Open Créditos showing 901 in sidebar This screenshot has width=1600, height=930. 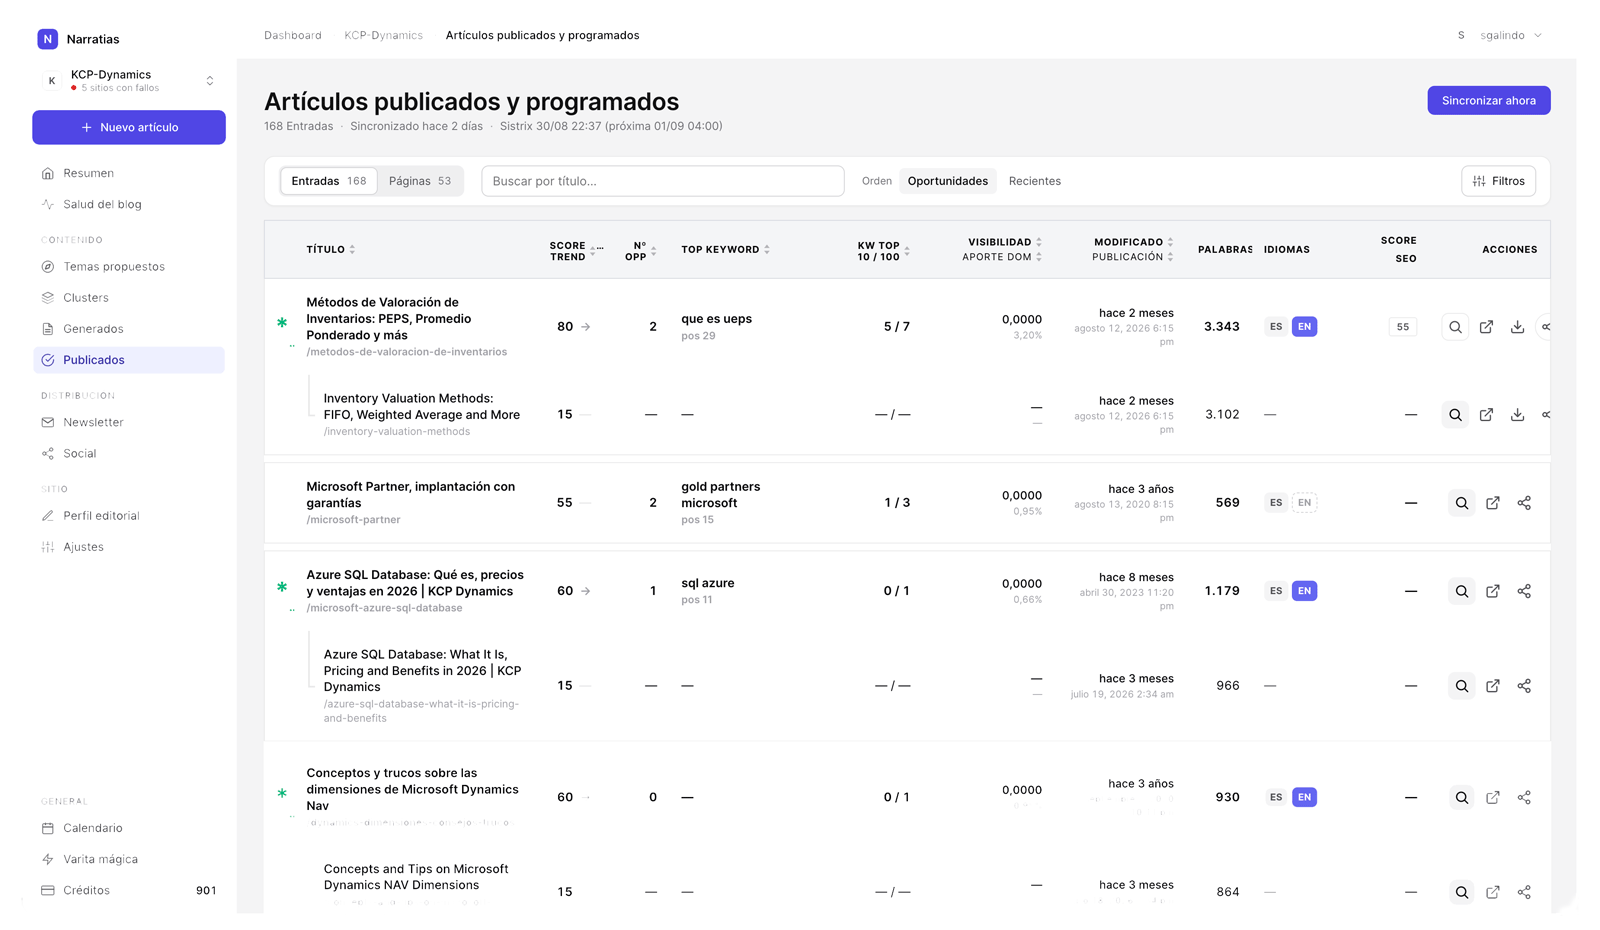(x=128, y=890)
